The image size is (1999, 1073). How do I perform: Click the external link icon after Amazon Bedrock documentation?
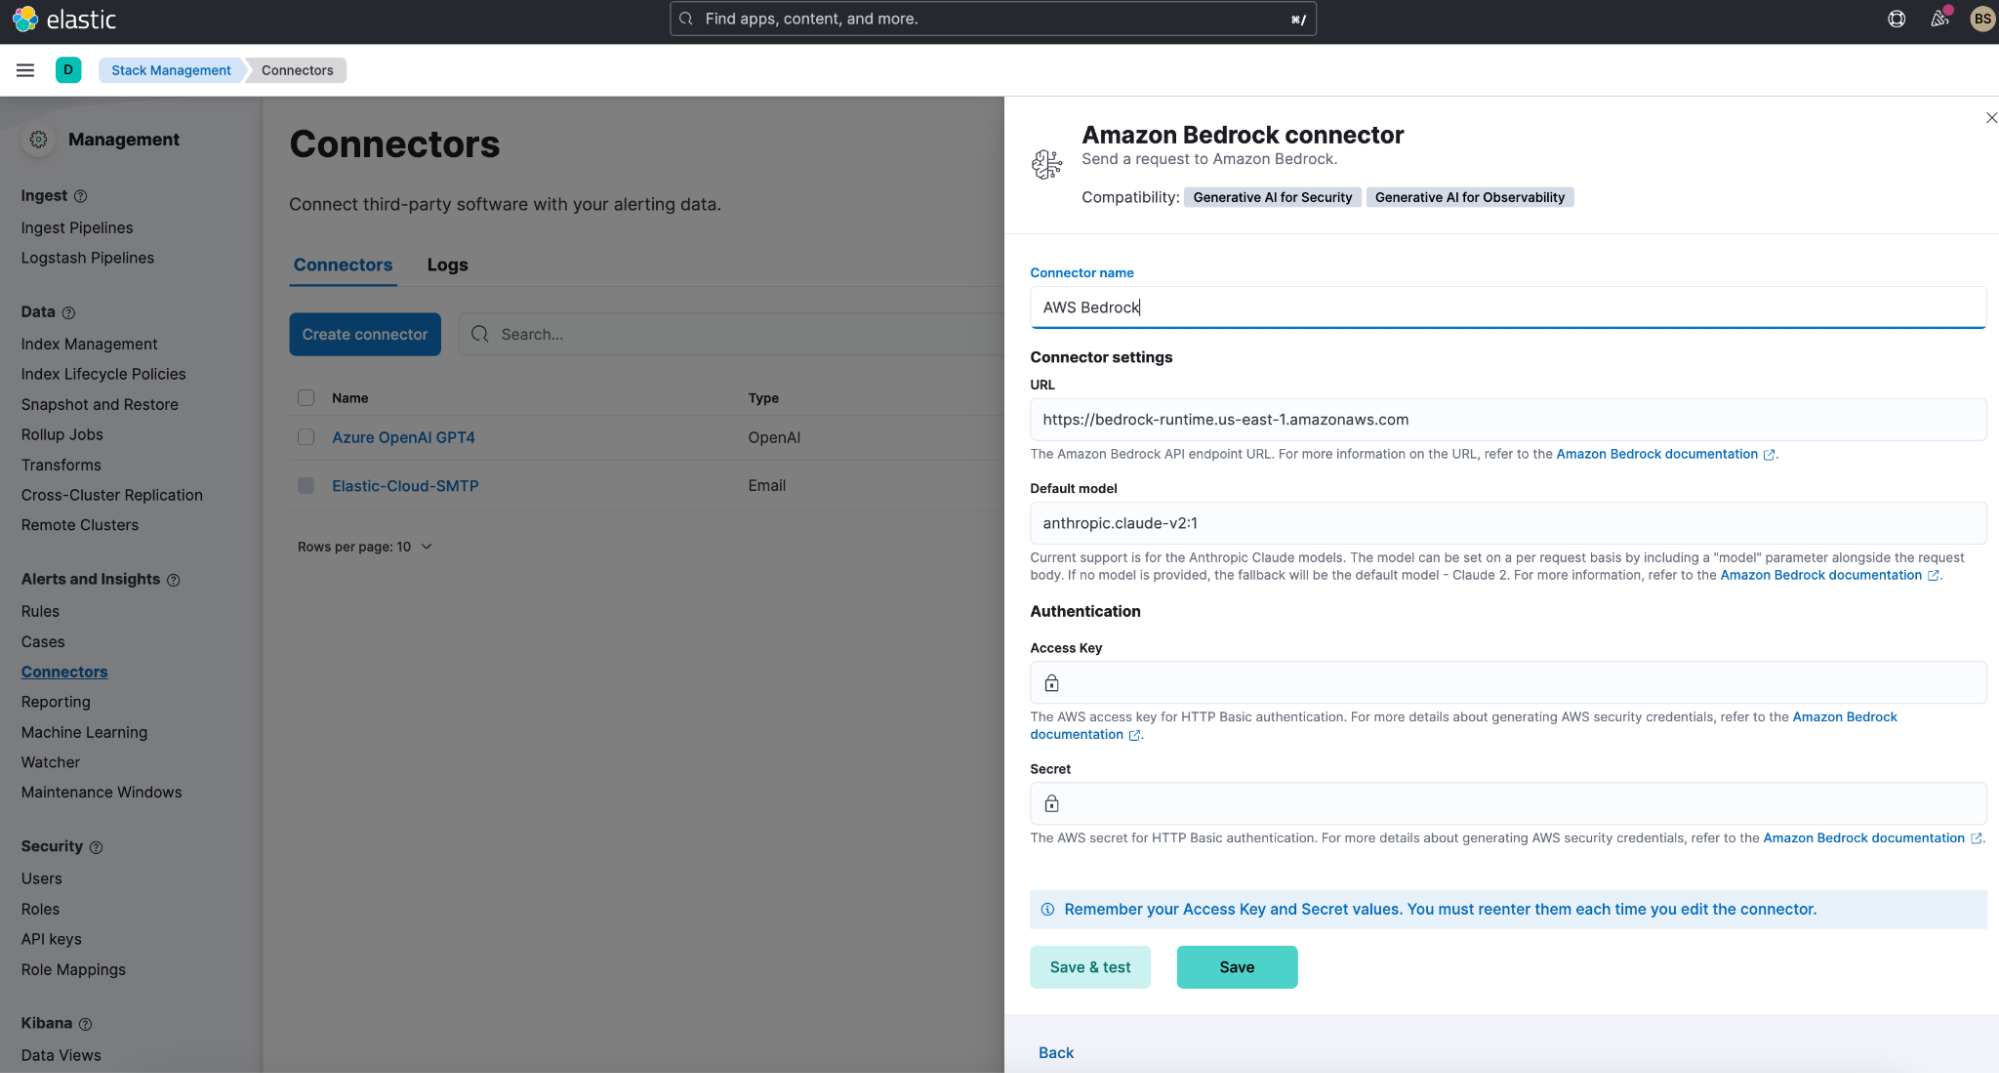click(x=1771, y=454)
